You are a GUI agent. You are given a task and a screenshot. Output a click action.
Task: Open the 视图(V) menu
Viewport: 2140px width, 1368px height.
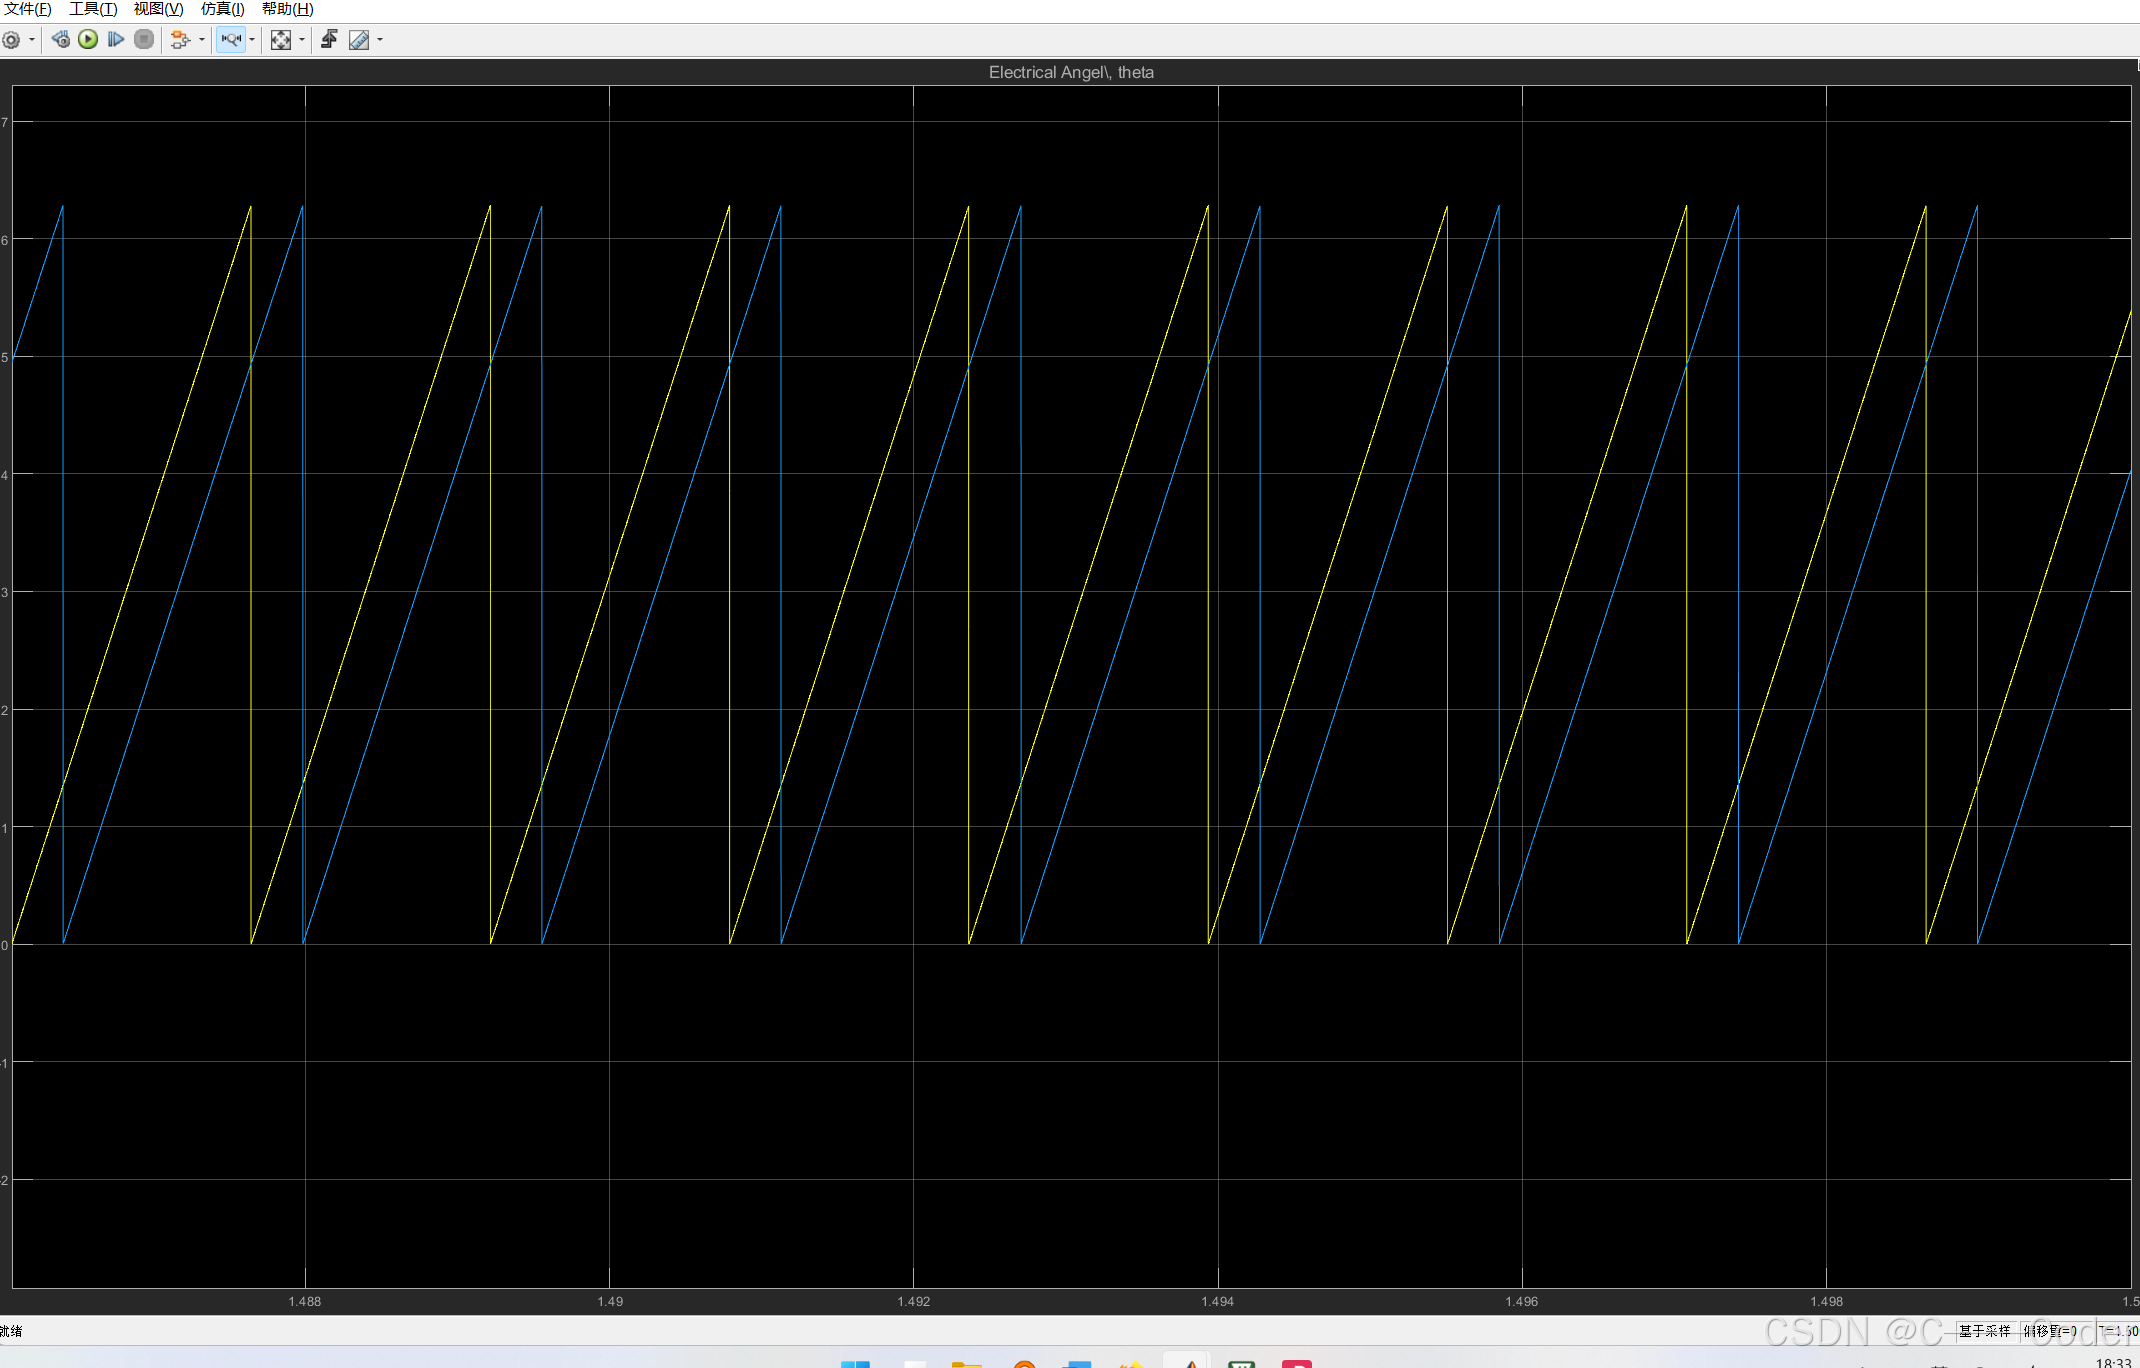click(x=158, y=9)
